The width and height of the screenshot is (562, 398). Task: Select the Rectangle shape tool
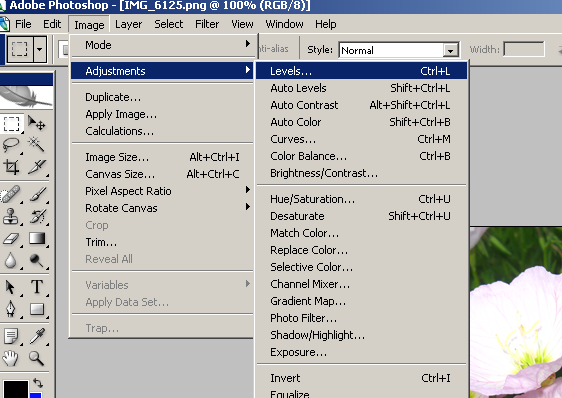[37, 309]
